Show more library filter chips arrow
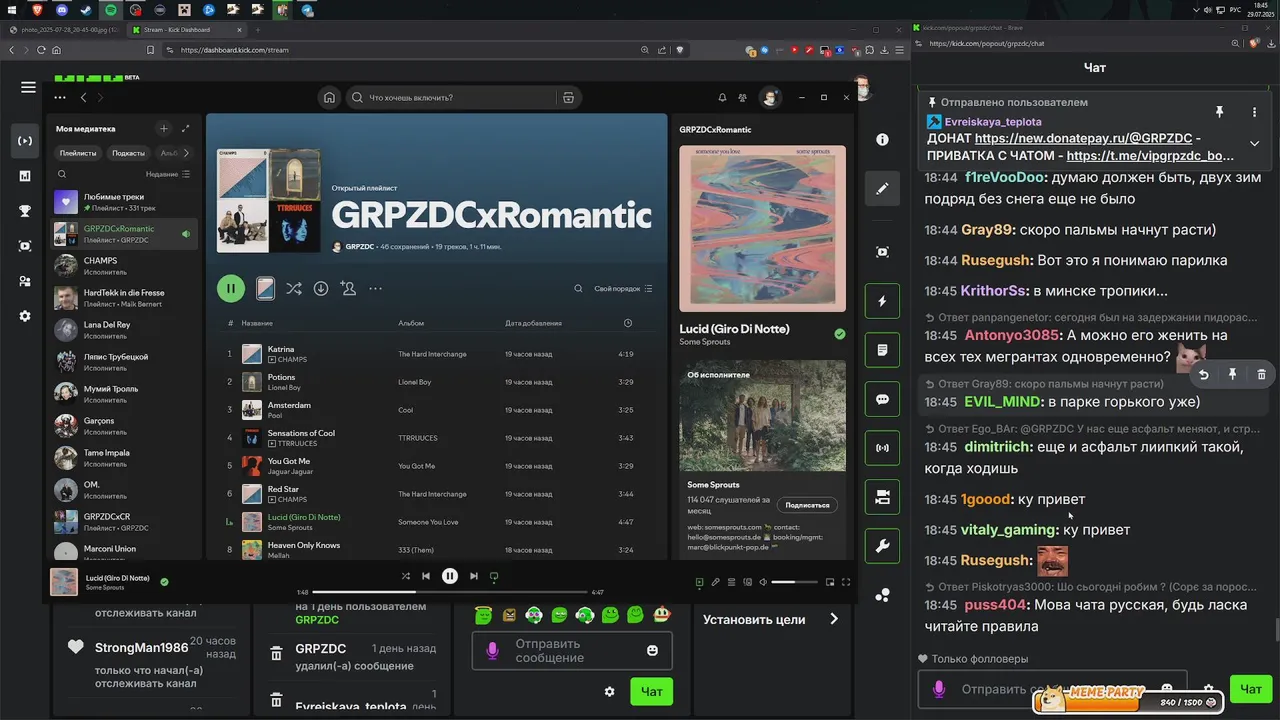Image resolution: width=1280 pixels, height=720 pixels. tap(188, 153)
